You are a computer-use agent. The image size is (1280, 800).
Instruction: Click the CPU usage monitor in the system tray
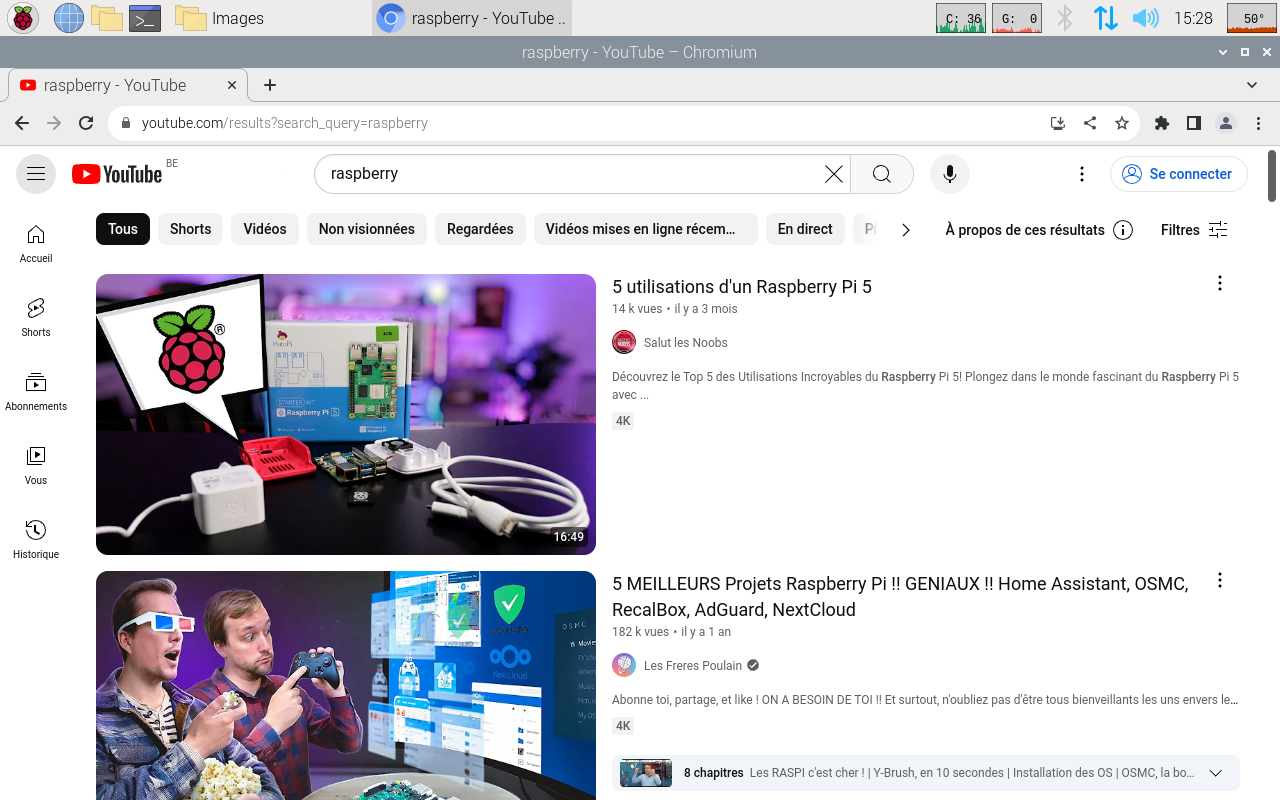click(x=961, y=18)
